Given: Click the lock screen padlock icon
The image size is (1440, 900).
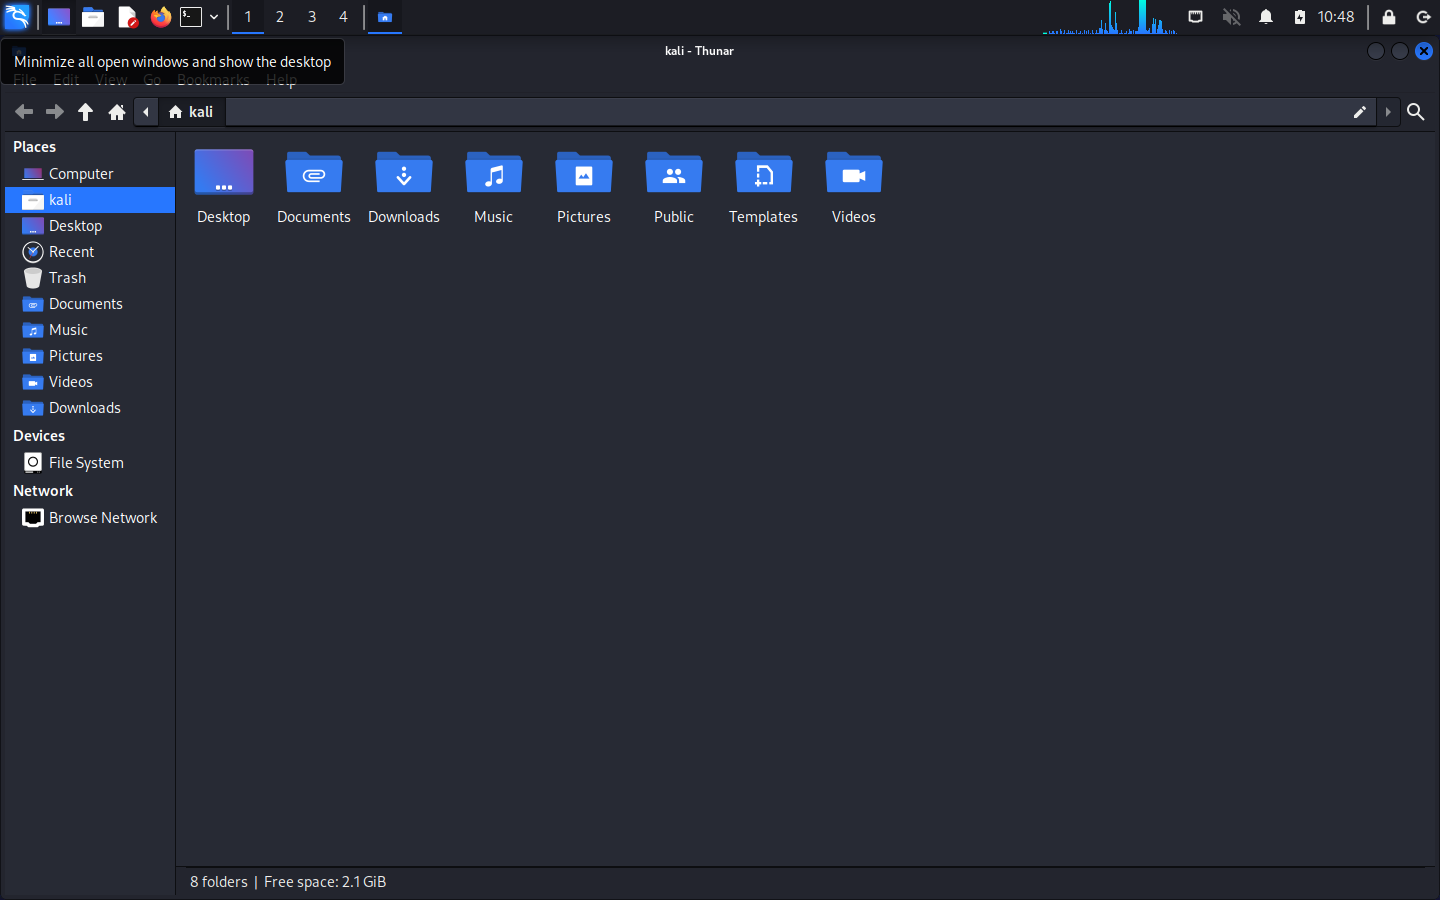Looking at the screenshot, I should pyautogui.click(x=1389, y=17).
